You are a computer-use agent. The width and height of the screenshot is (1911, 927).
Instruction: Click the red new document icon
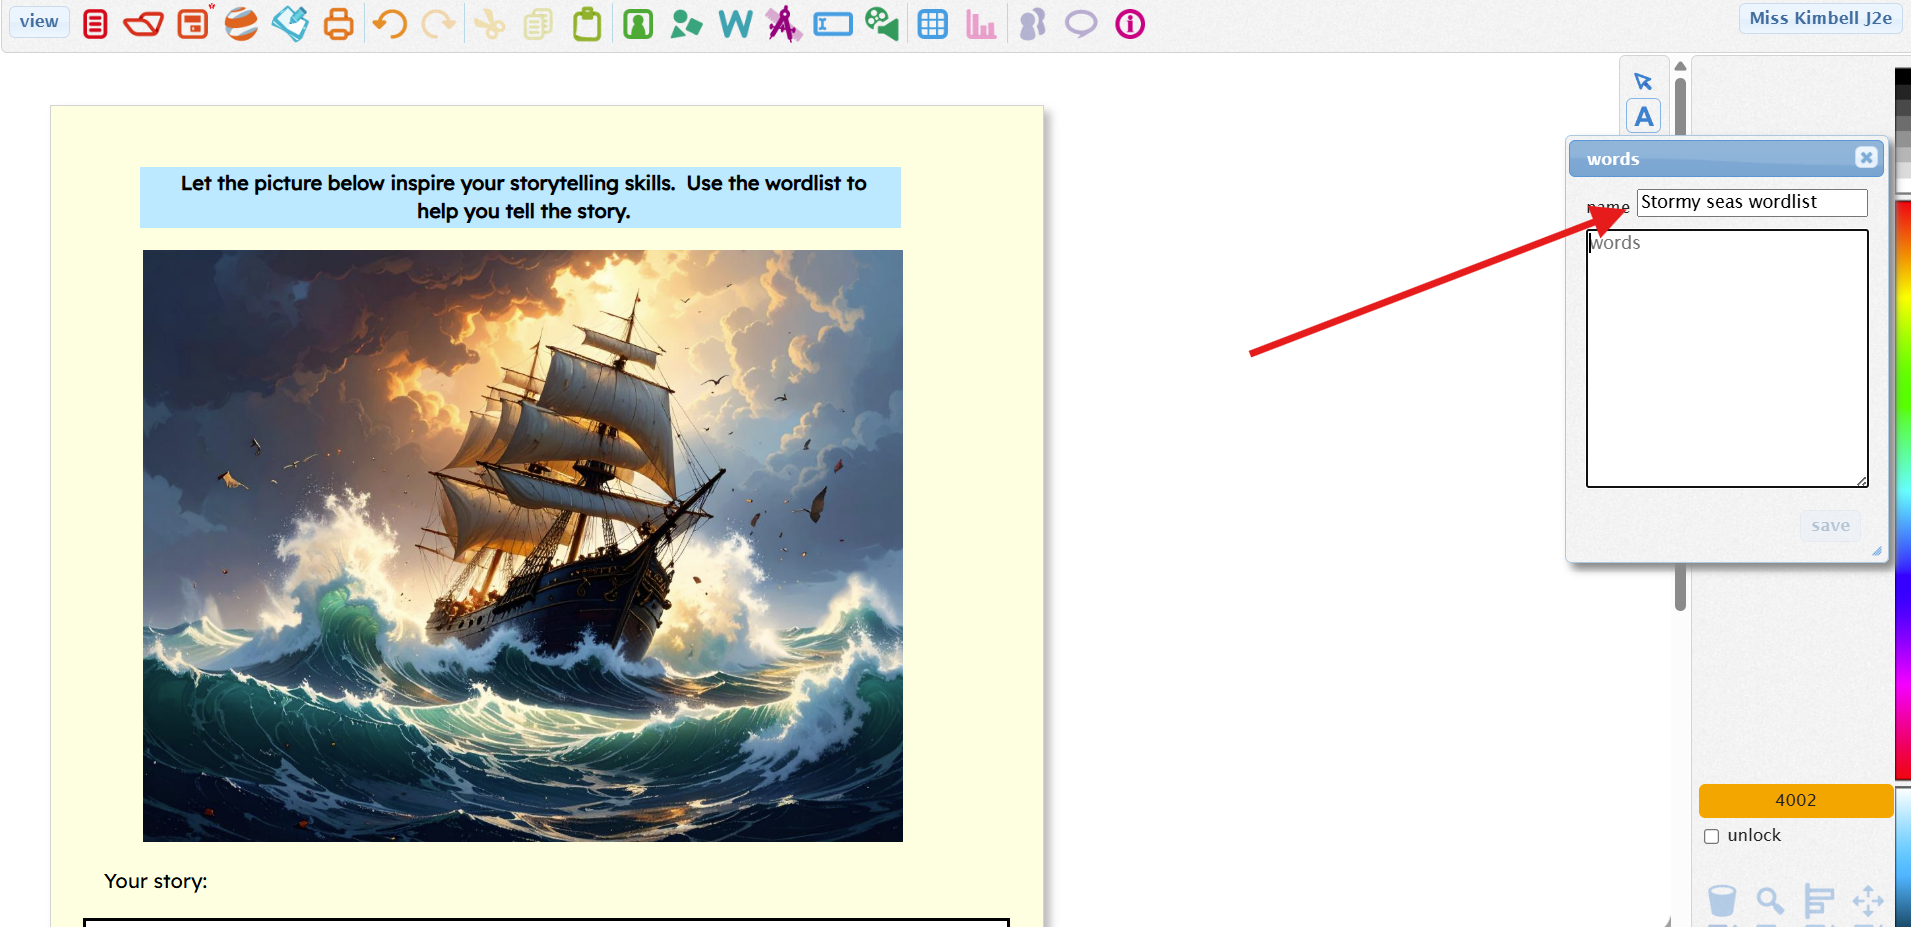(x=95, y=24)
